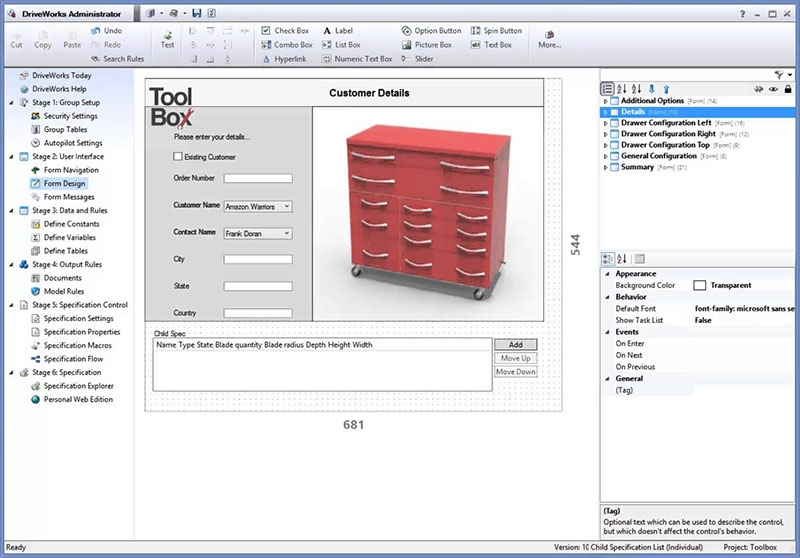Click the Move Up button

(515, 358)
